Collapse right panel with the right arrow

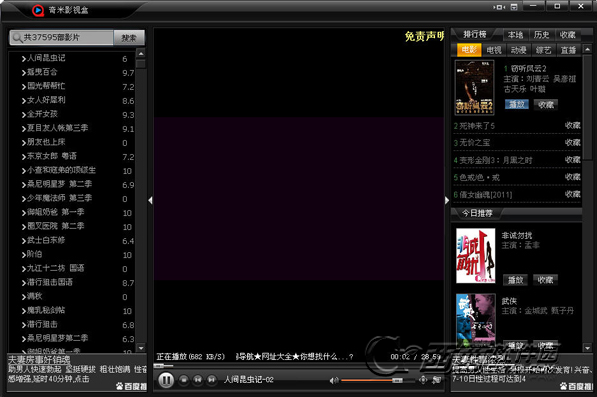point(447,200)
